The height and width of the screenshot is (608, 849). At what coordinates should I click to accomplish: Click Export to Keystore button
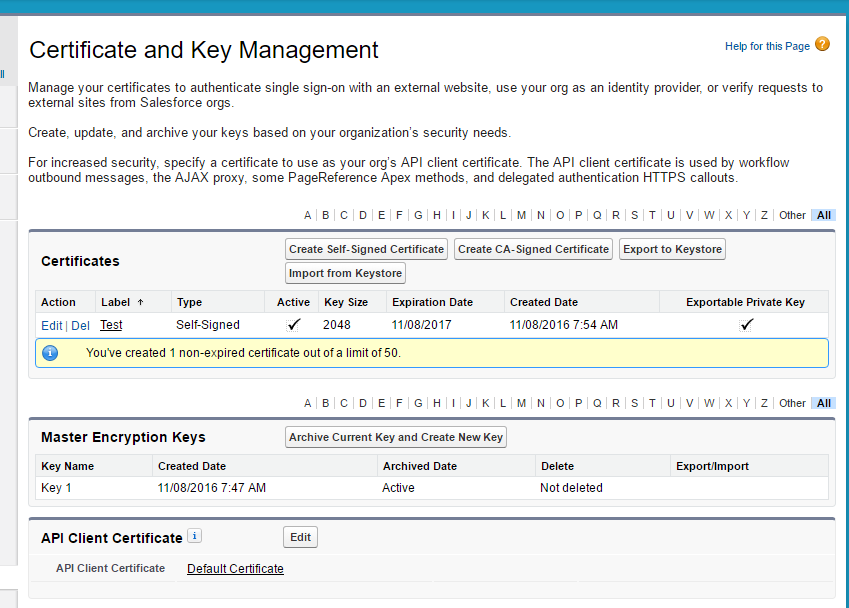[672, 249]
